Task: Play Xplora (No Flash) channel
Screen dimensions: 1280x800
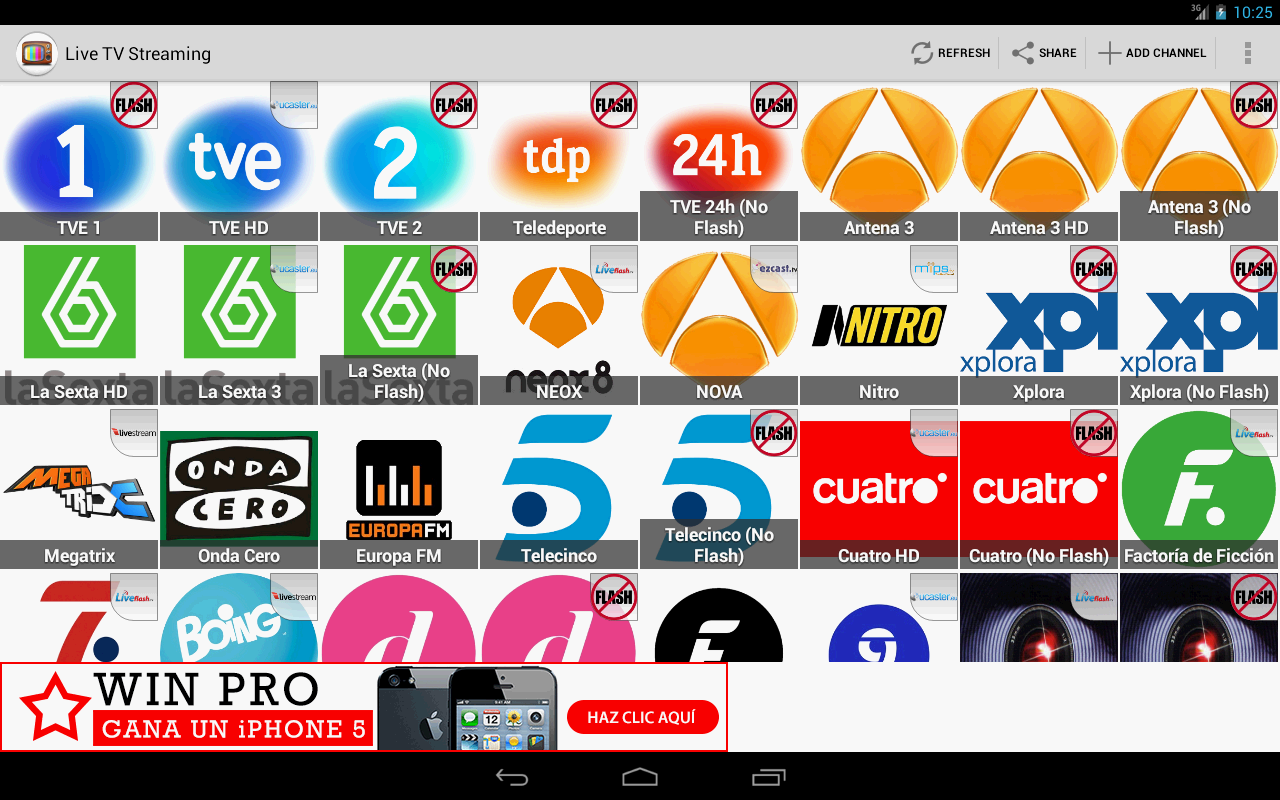Action: (x=1199, y=325)
